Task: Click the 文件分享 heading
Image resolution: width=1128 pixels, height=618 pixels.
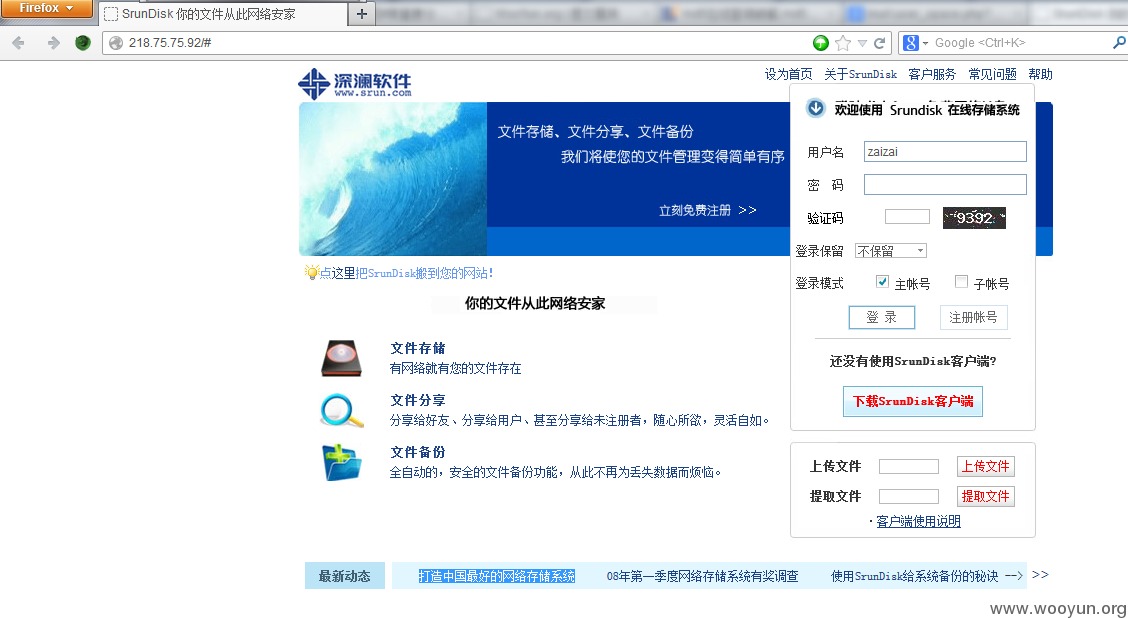Action: click(x=418, y=400)
